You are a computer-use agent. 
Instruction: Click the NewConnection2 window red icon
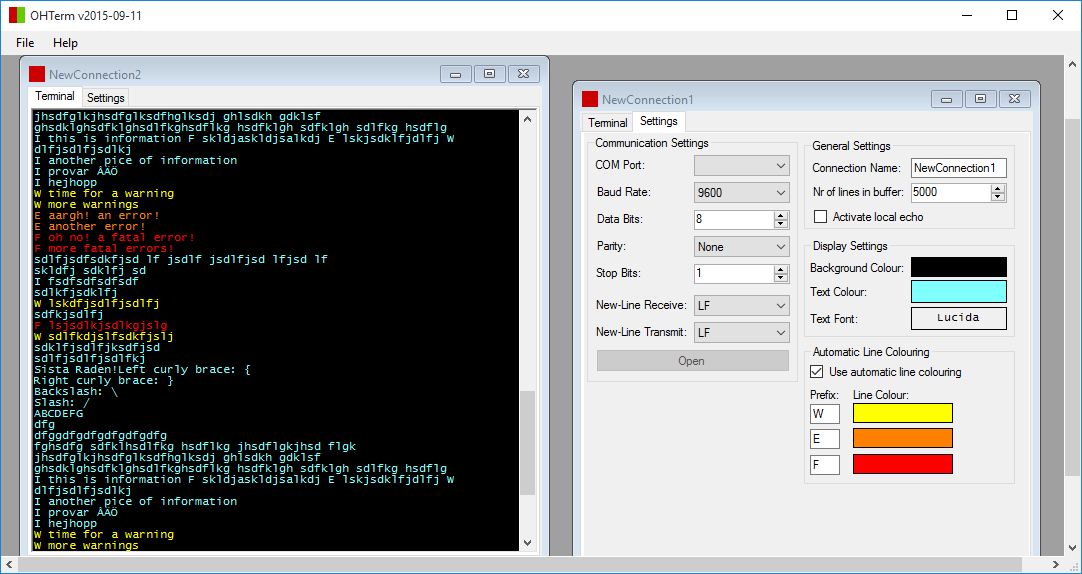(37, 74)
